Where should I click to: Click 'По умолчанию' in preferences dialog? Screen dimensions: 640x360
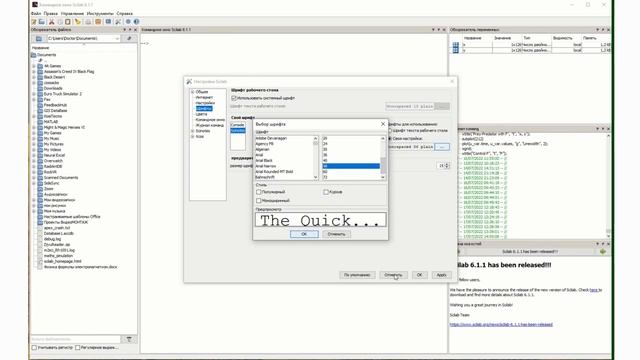tap(357, 275)
